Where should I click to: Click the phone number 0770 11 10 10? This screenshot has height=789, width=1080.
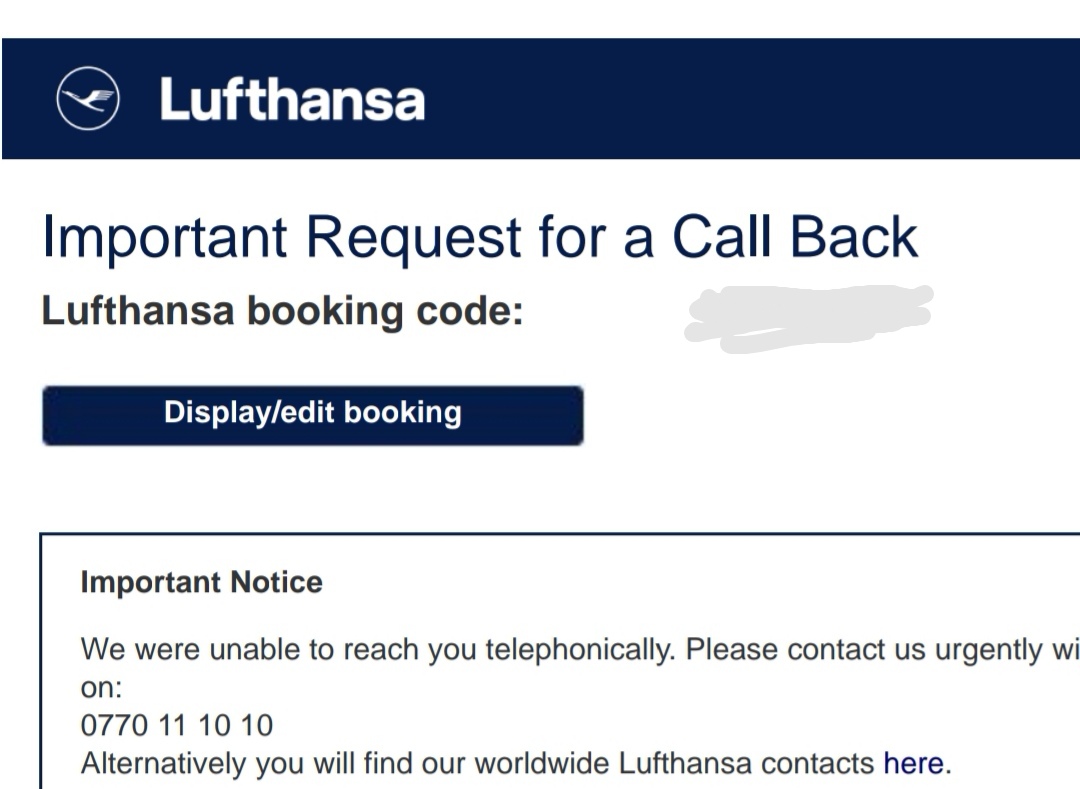point(177,725)
